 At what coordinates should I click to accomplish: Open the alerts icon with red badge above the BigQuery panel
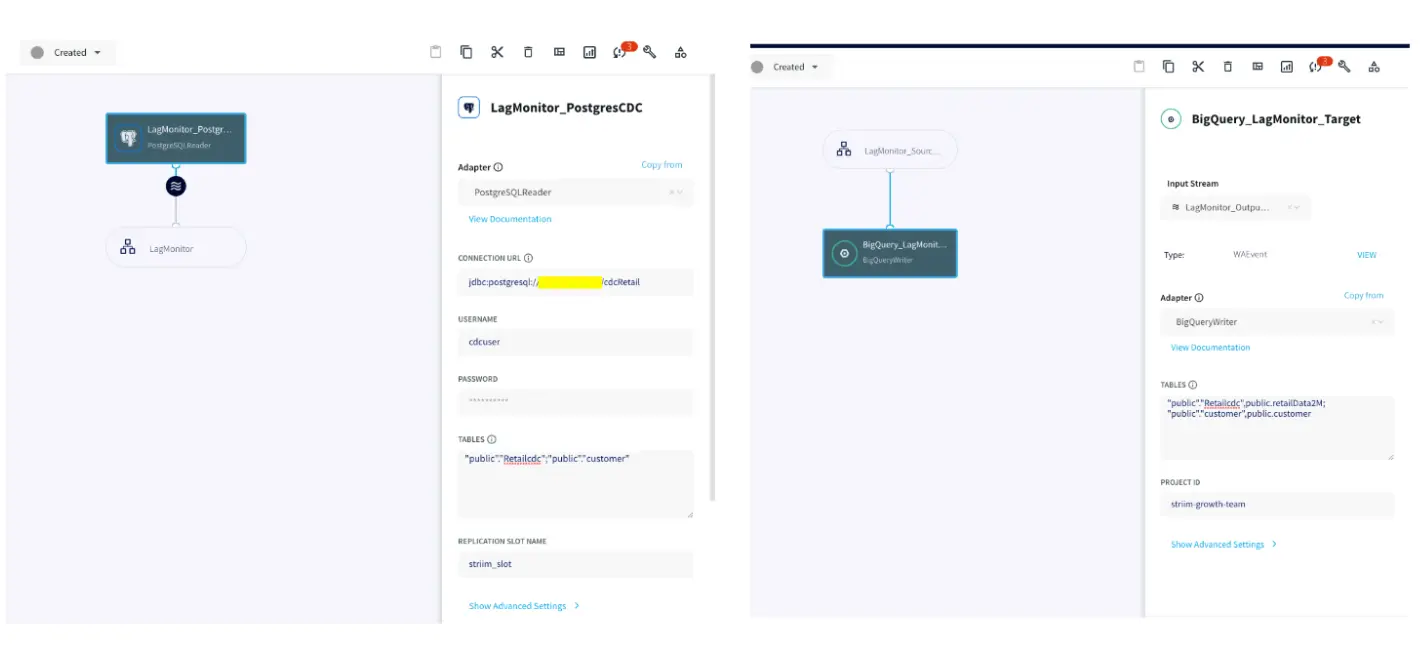click(x=1320, y=67)
